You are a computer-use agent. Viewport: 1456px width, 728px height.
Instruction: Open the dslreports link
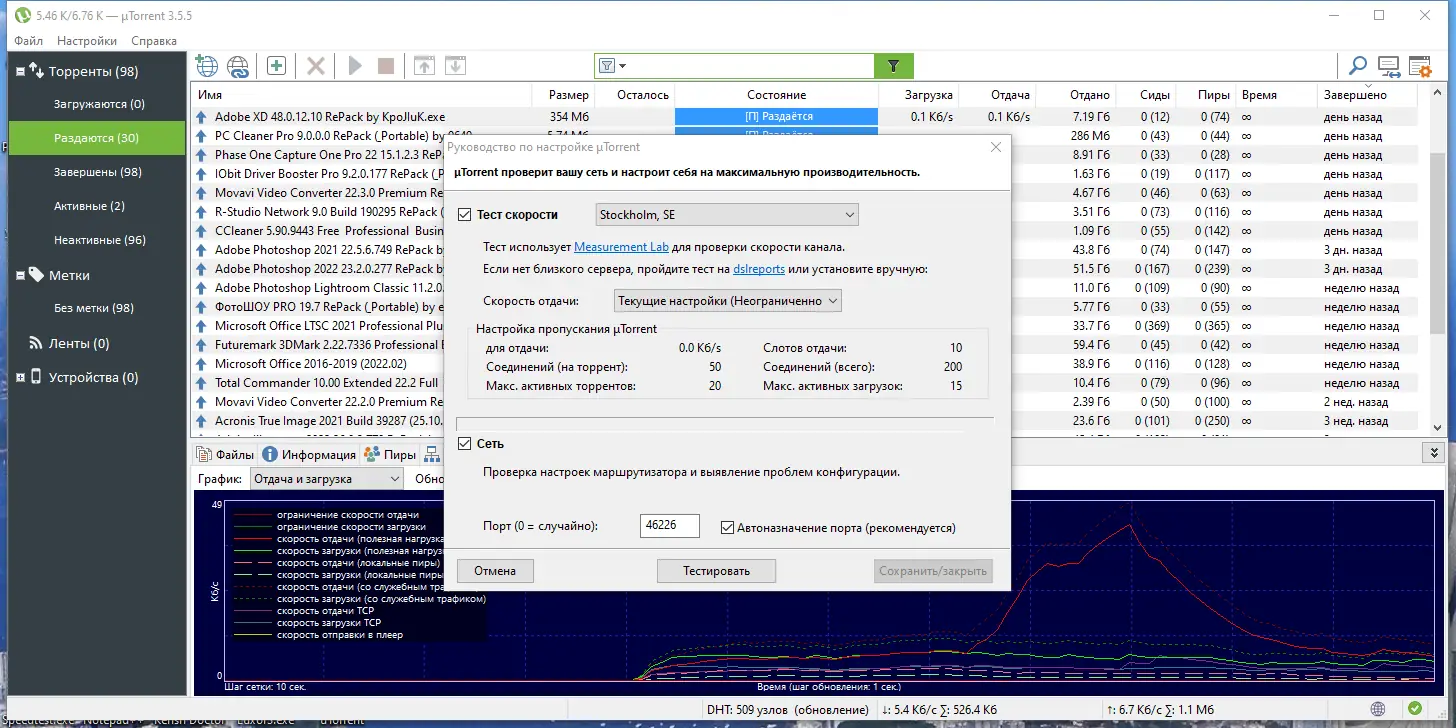point(759,269)
